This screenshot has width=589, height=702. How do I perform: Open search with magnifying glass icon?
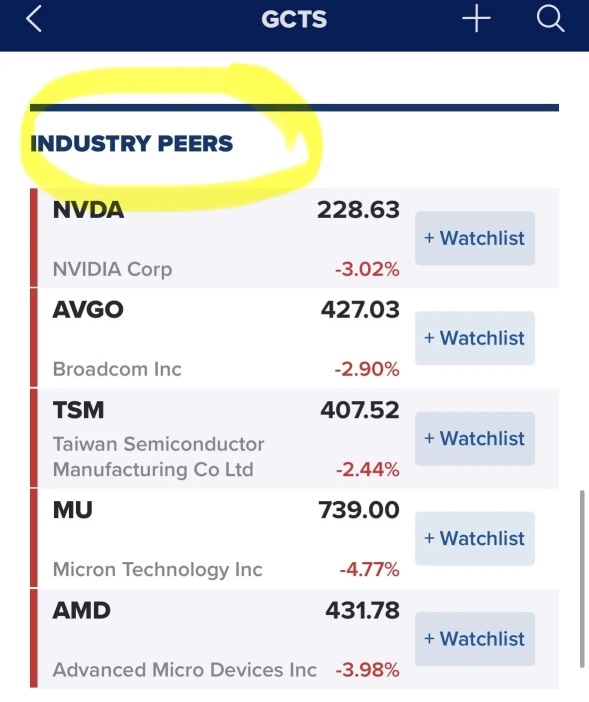click(550, 19)
